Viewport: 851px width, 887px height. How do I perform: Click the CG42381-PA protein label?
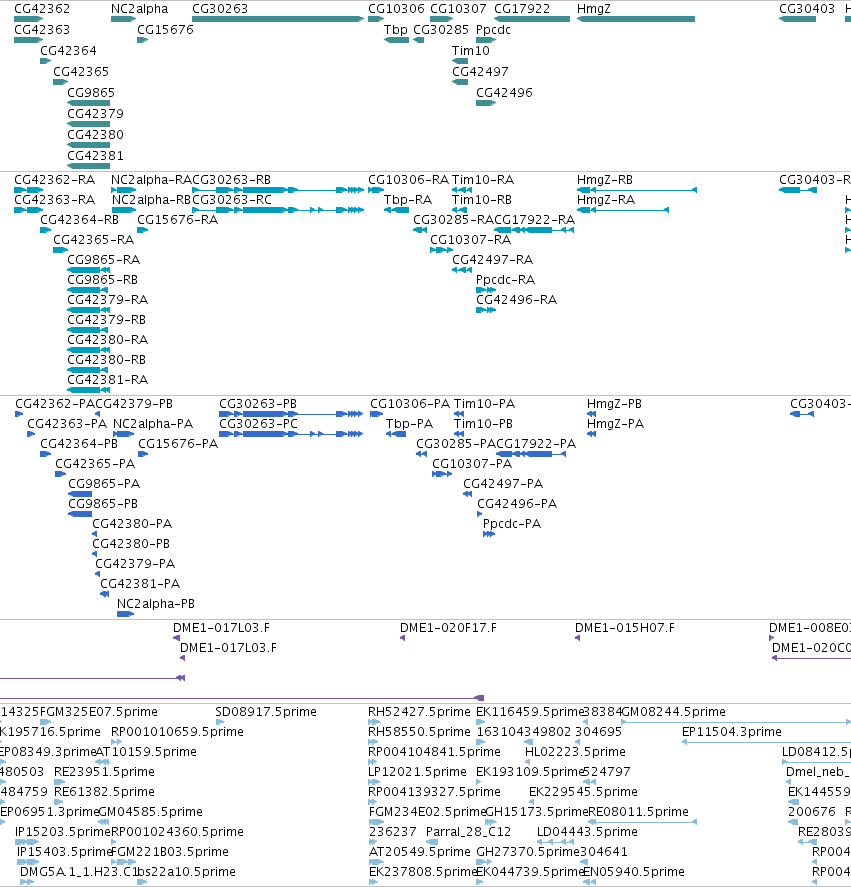pos(140,584)
